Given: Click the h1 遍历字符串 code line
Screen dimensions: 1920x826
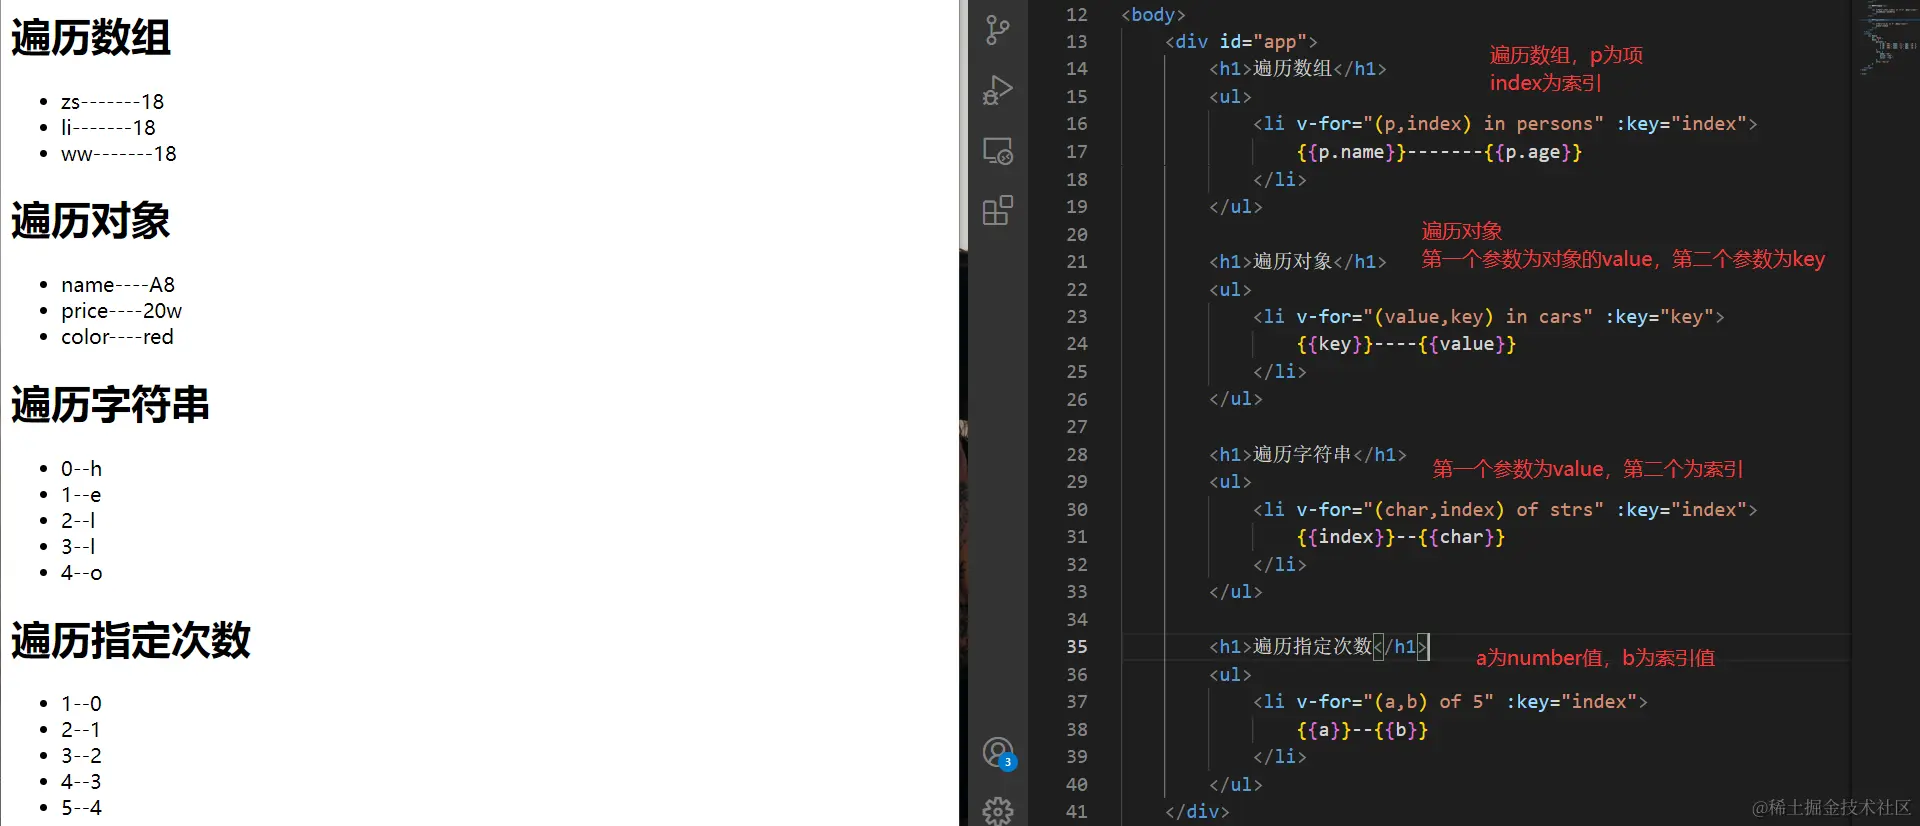Looking at the screenshot, I should click(1308, 455).
